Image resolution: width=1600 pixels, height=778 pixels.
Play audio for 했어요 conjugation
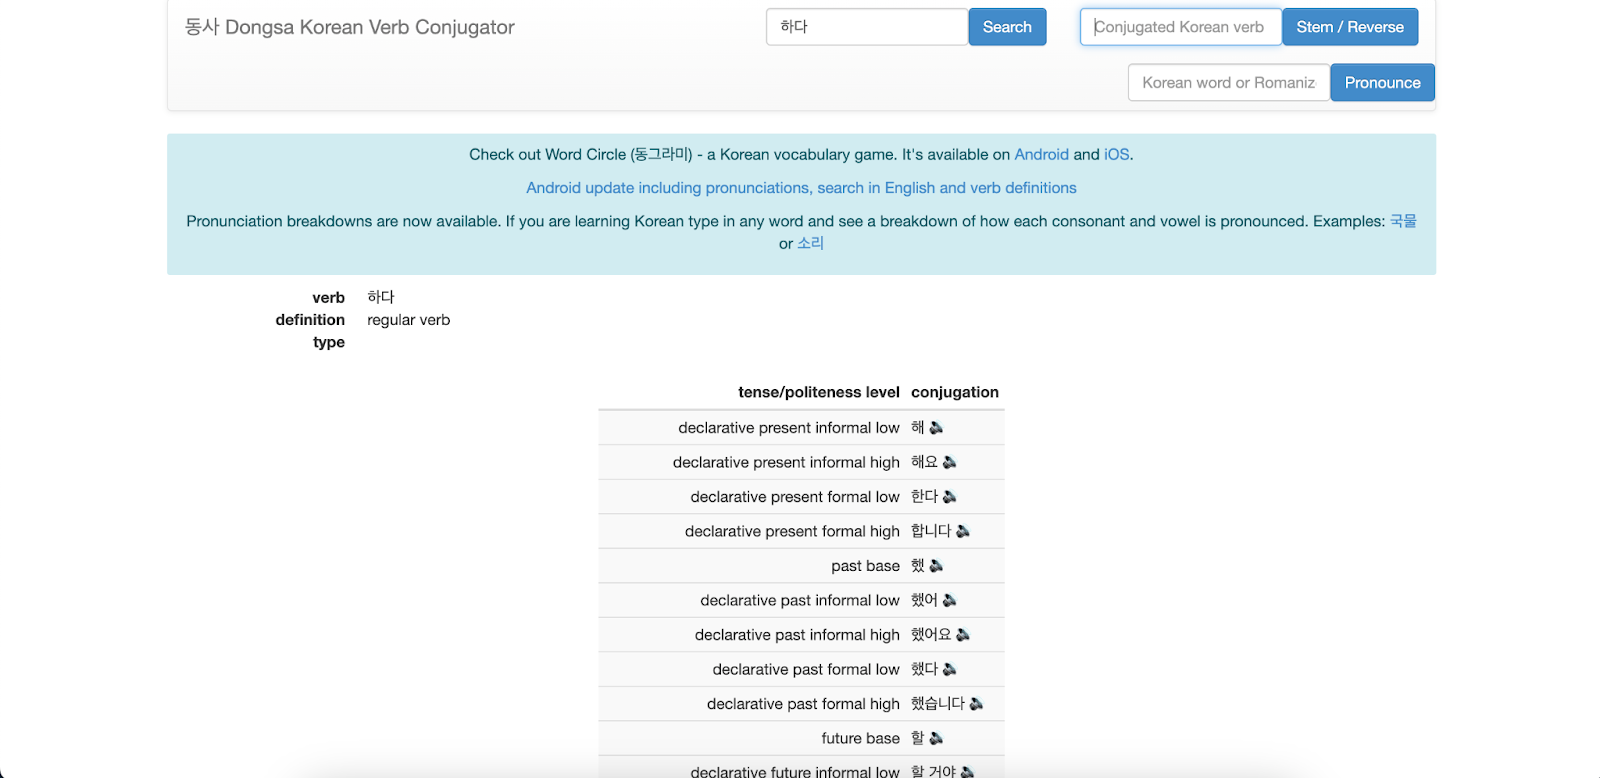(x=963, y=635)
